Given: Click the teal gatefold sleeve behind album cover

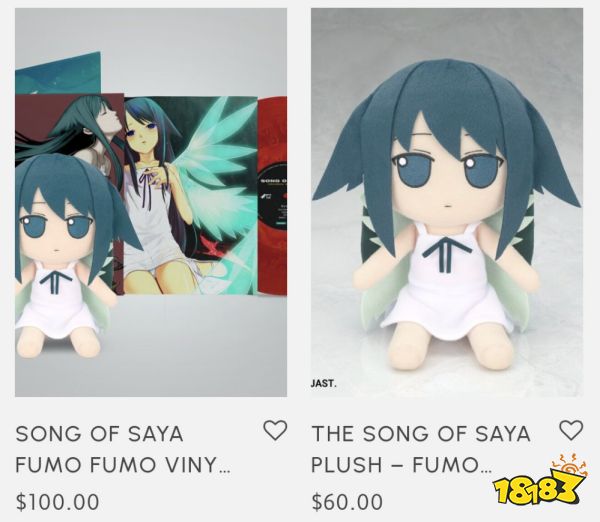Looking at the screenshot, I should pyautogui.click(x=58, y=73).
